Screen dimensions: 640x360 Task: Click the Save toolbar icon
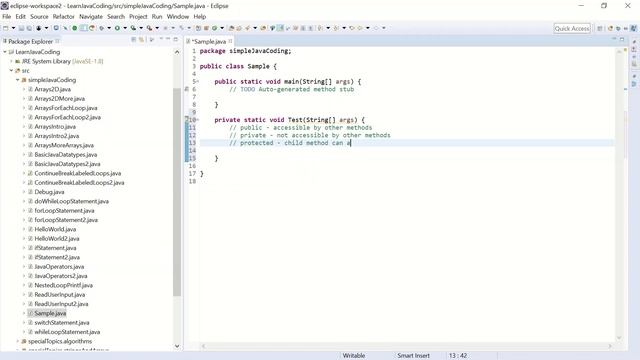[21, 28]
